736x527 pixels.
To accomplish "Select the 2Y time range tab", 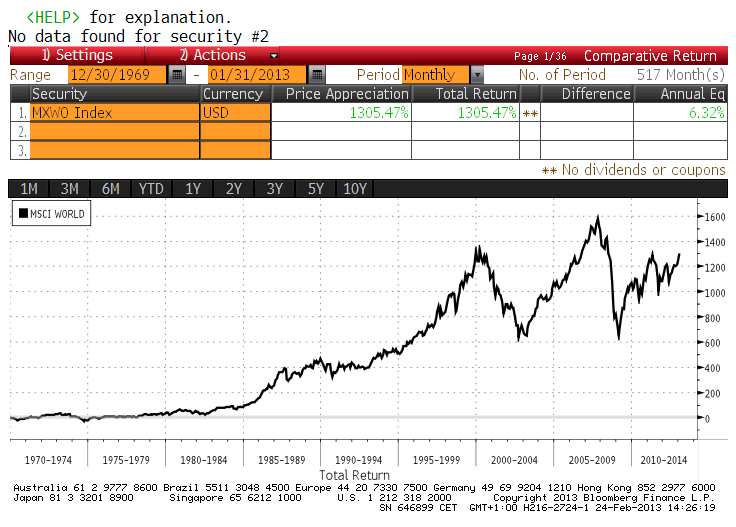I will pyautogui.click(x=233, y=189).
